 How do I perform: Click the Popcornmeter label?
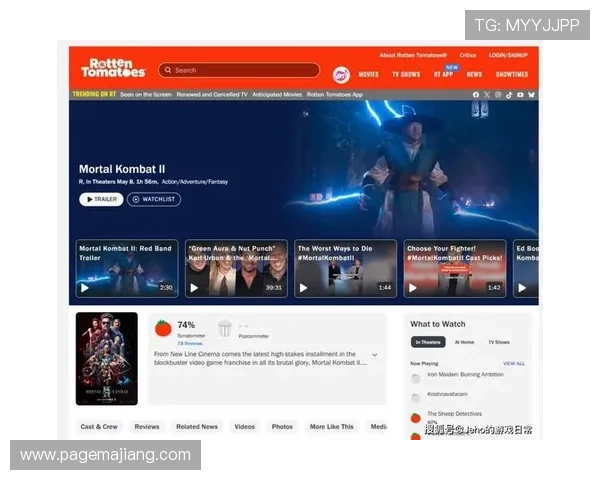[253, 336]
